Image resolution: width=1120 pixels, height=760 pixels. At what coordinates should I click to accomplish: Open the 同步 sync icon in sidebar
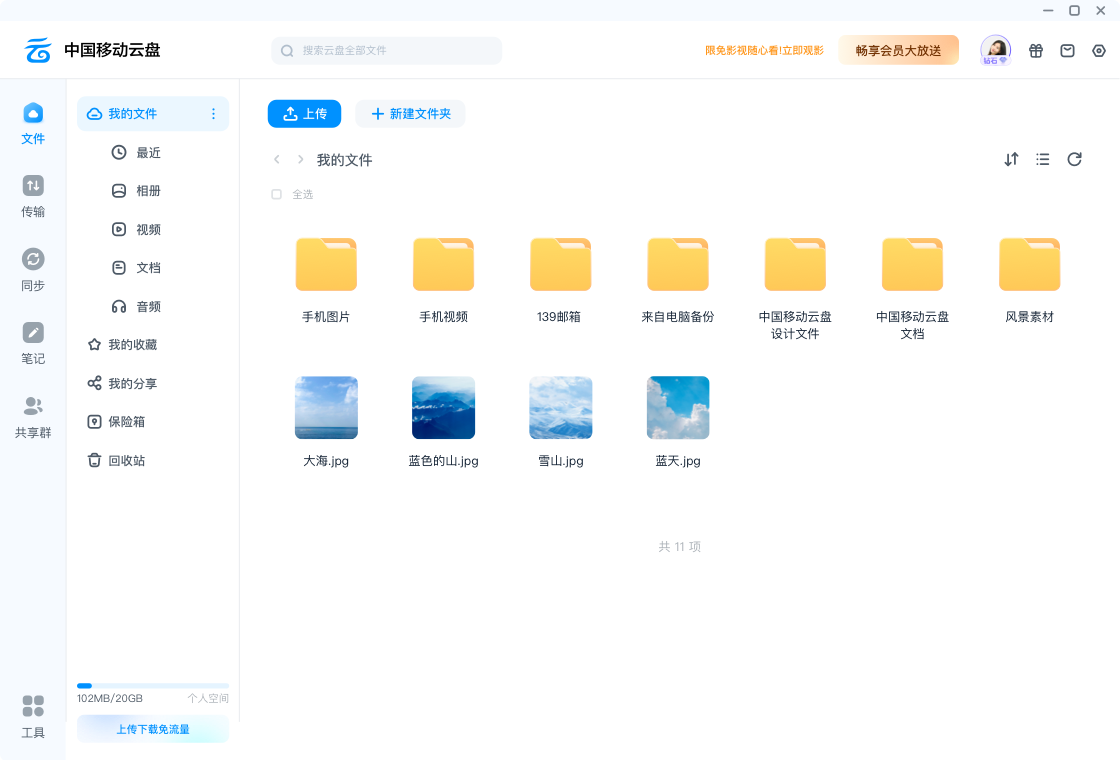[x=33, y=260]
